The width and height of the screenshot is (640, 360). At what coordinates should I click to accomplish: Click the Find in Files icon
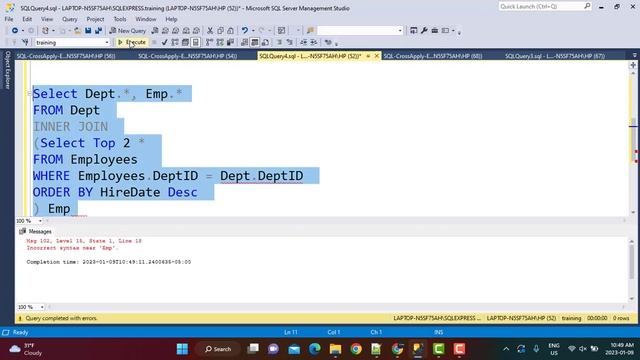click(x=310, y=31)
